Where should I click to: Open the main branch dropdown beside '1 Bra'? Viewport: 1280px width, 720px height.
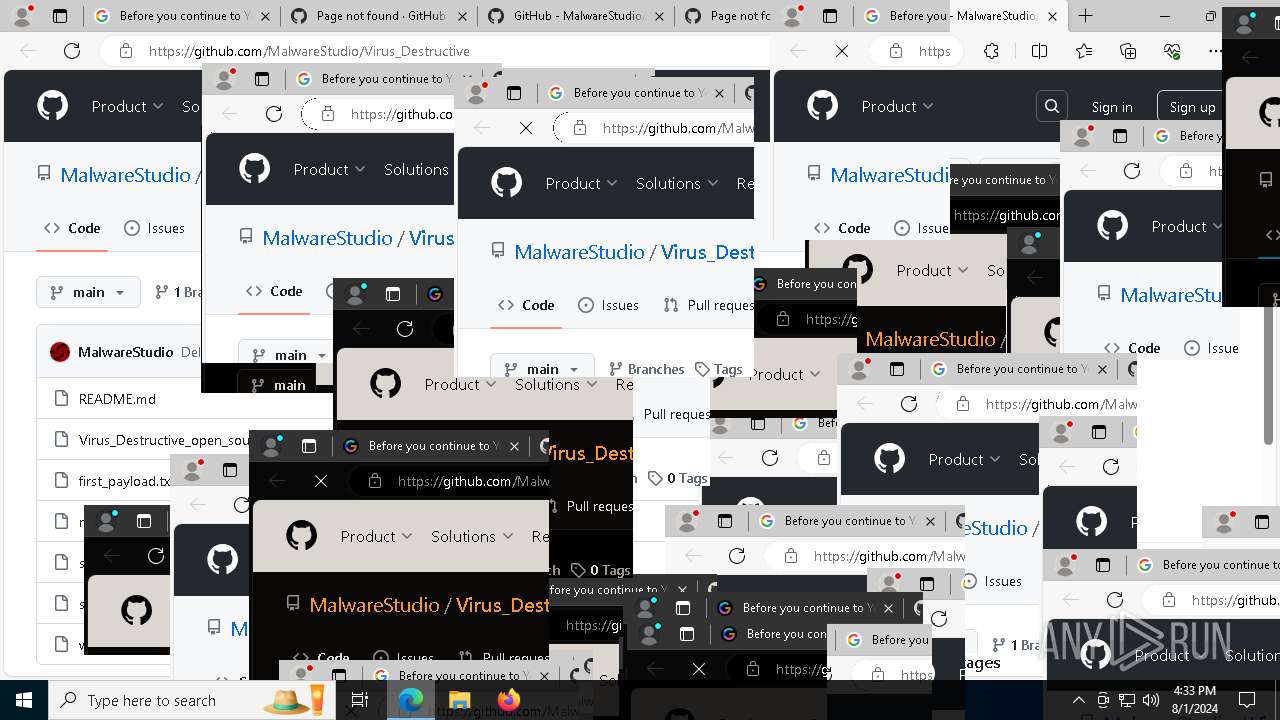click(x=88, y=292)
